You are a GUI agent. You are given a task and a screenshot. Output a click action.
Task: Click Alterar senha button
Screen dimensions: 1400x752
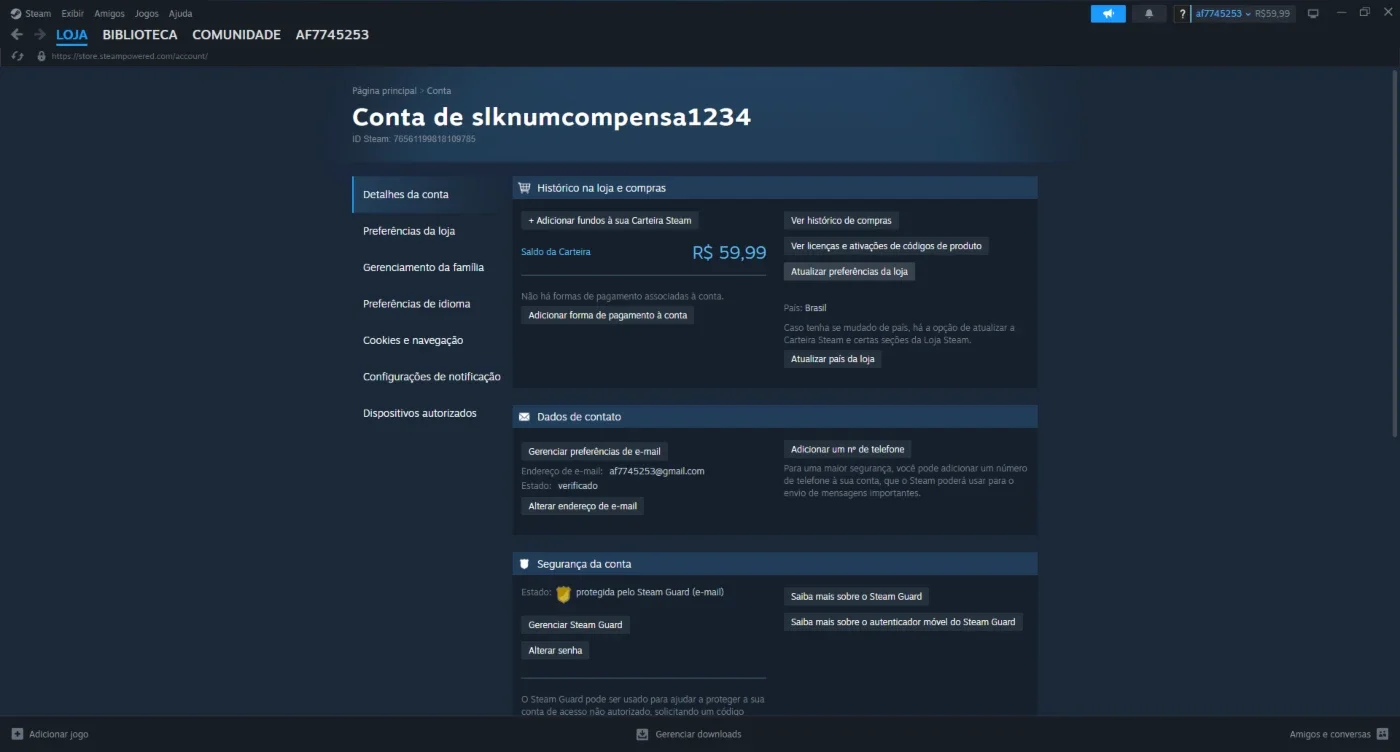click(555, 650)
